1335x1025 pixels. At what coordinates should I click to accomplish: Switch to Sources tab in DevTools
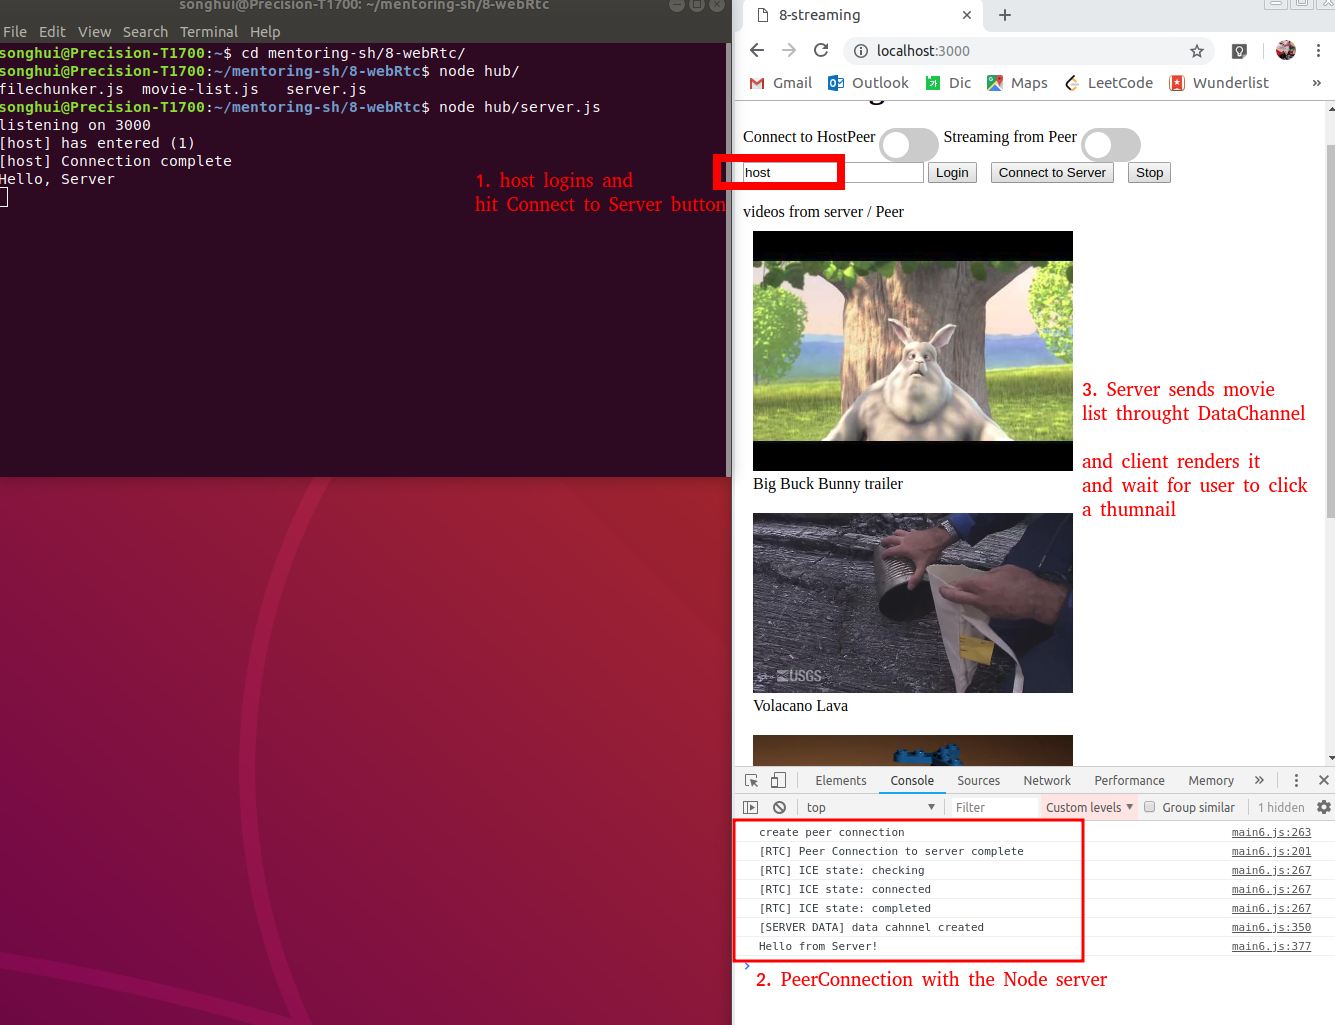(x=978, y=781)
